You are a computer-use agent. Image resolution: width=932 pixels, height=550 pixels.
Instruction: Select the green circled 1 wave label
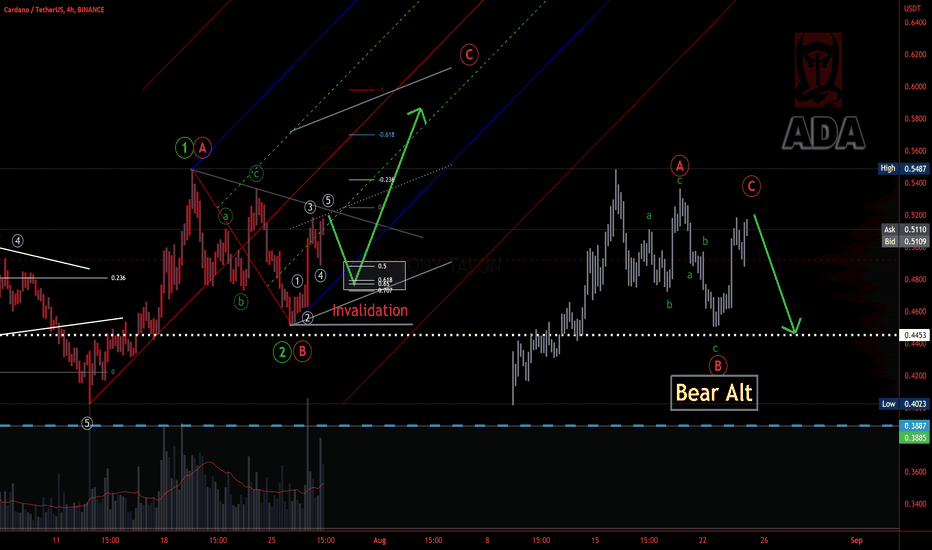[x=184, y=147]
